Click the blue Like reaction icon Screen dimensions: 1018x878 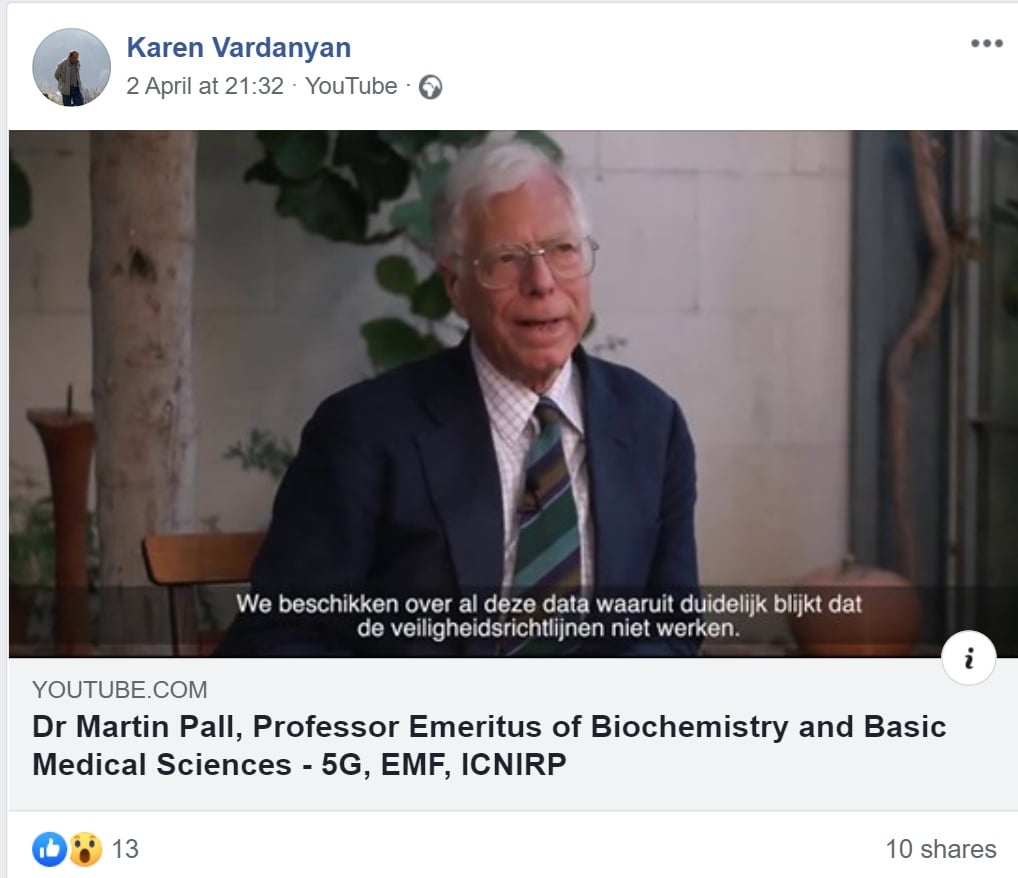pos(49,849)
